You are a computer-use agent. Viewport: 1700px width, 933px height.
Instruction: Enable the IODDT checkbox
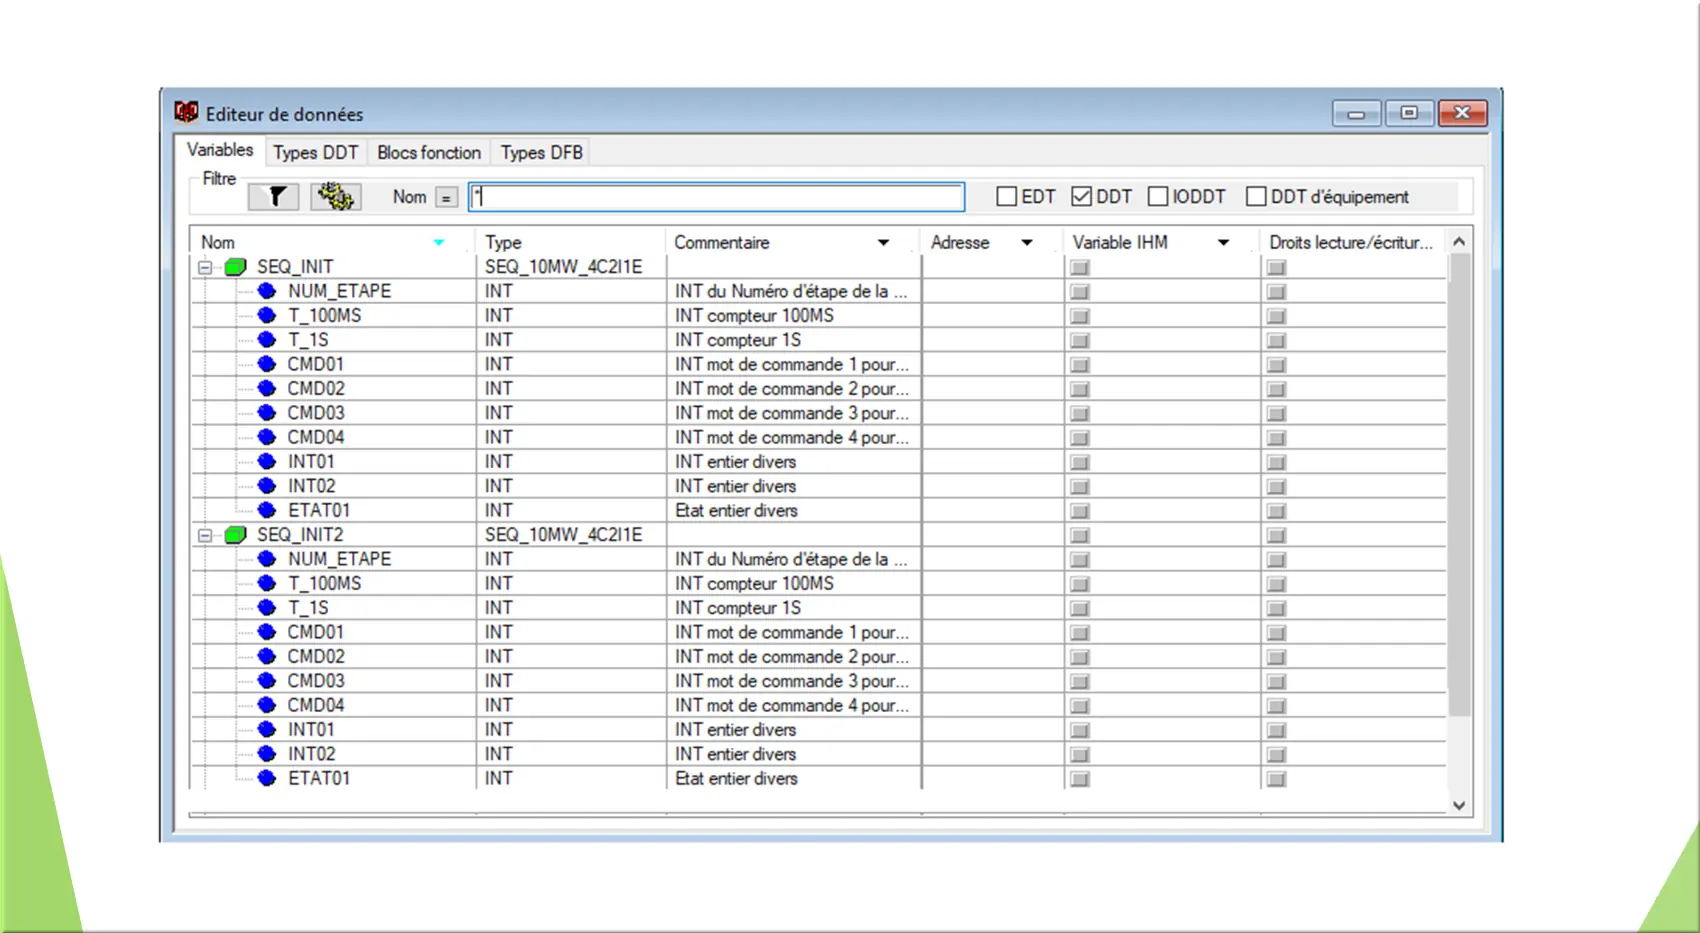coord(1158,197)
